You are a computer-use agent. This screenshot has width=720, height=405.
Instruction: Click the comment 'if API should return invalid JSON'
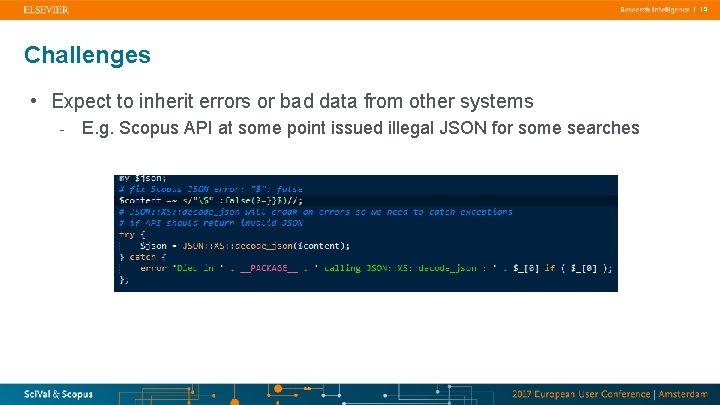(211, 223)
